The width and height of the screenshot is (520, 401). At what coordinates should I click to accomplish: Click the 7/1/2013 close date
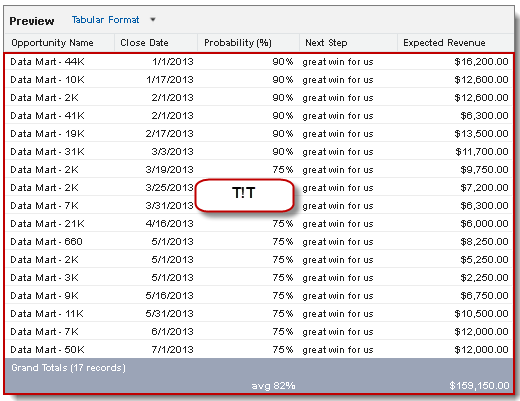(172, 350)
